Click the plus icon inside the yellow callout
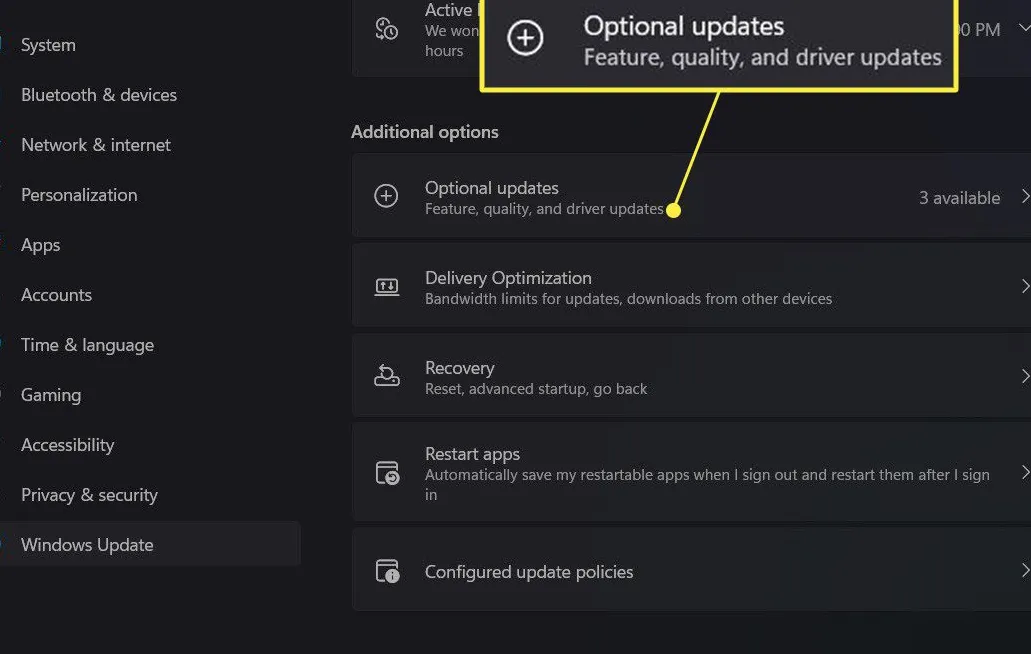1031x654 pixels. (x=524, y=38)
